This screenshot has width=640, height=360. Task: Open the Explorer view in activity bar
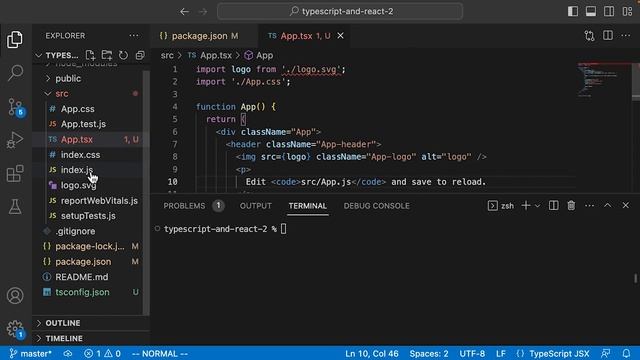tap(15, 40)
